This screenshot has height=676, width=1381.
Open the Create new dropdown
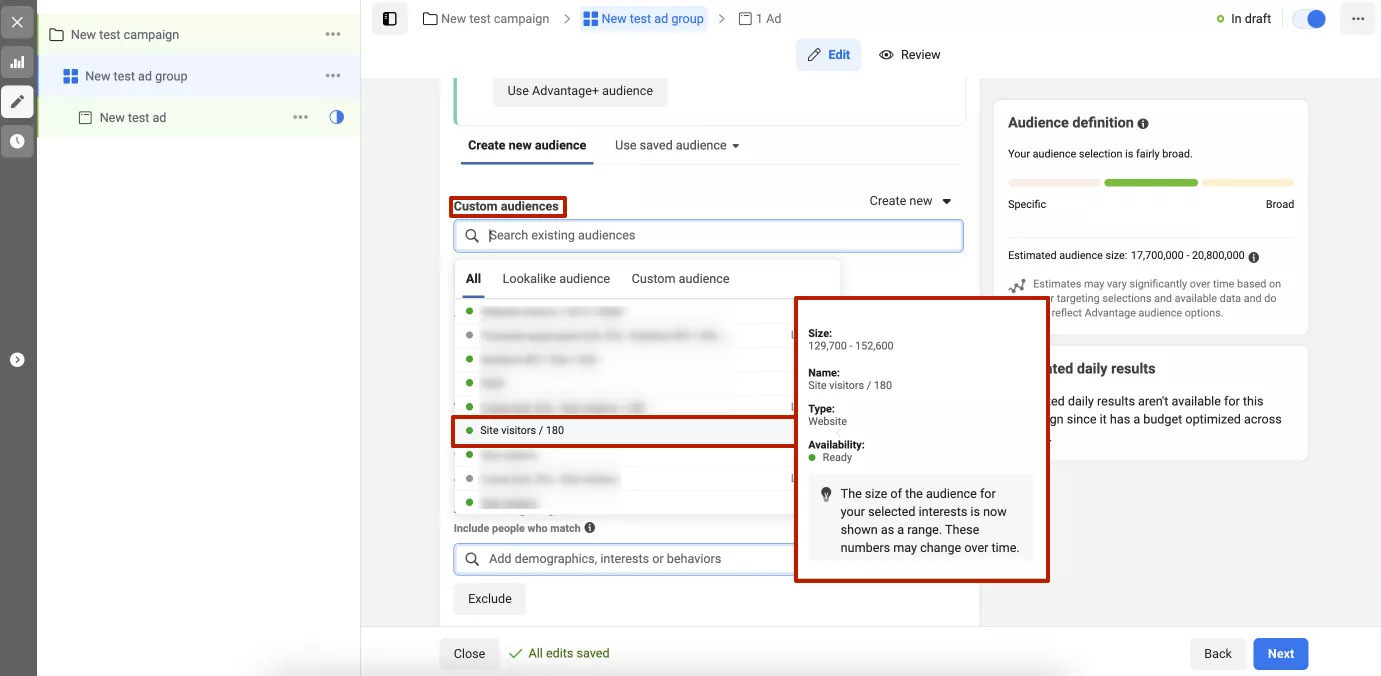click(x=910, y=201)
